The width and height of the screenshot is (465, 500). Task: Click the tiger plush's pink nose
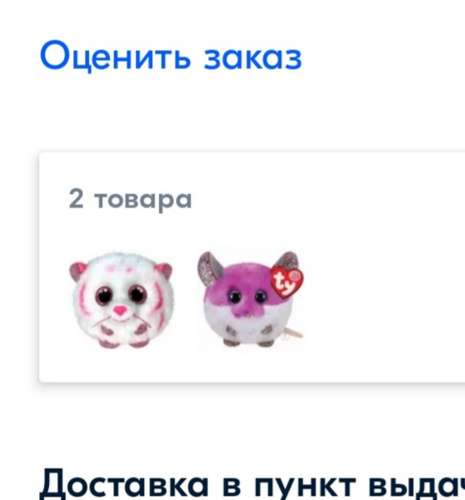pyautogui.click(x=120, y=311)
